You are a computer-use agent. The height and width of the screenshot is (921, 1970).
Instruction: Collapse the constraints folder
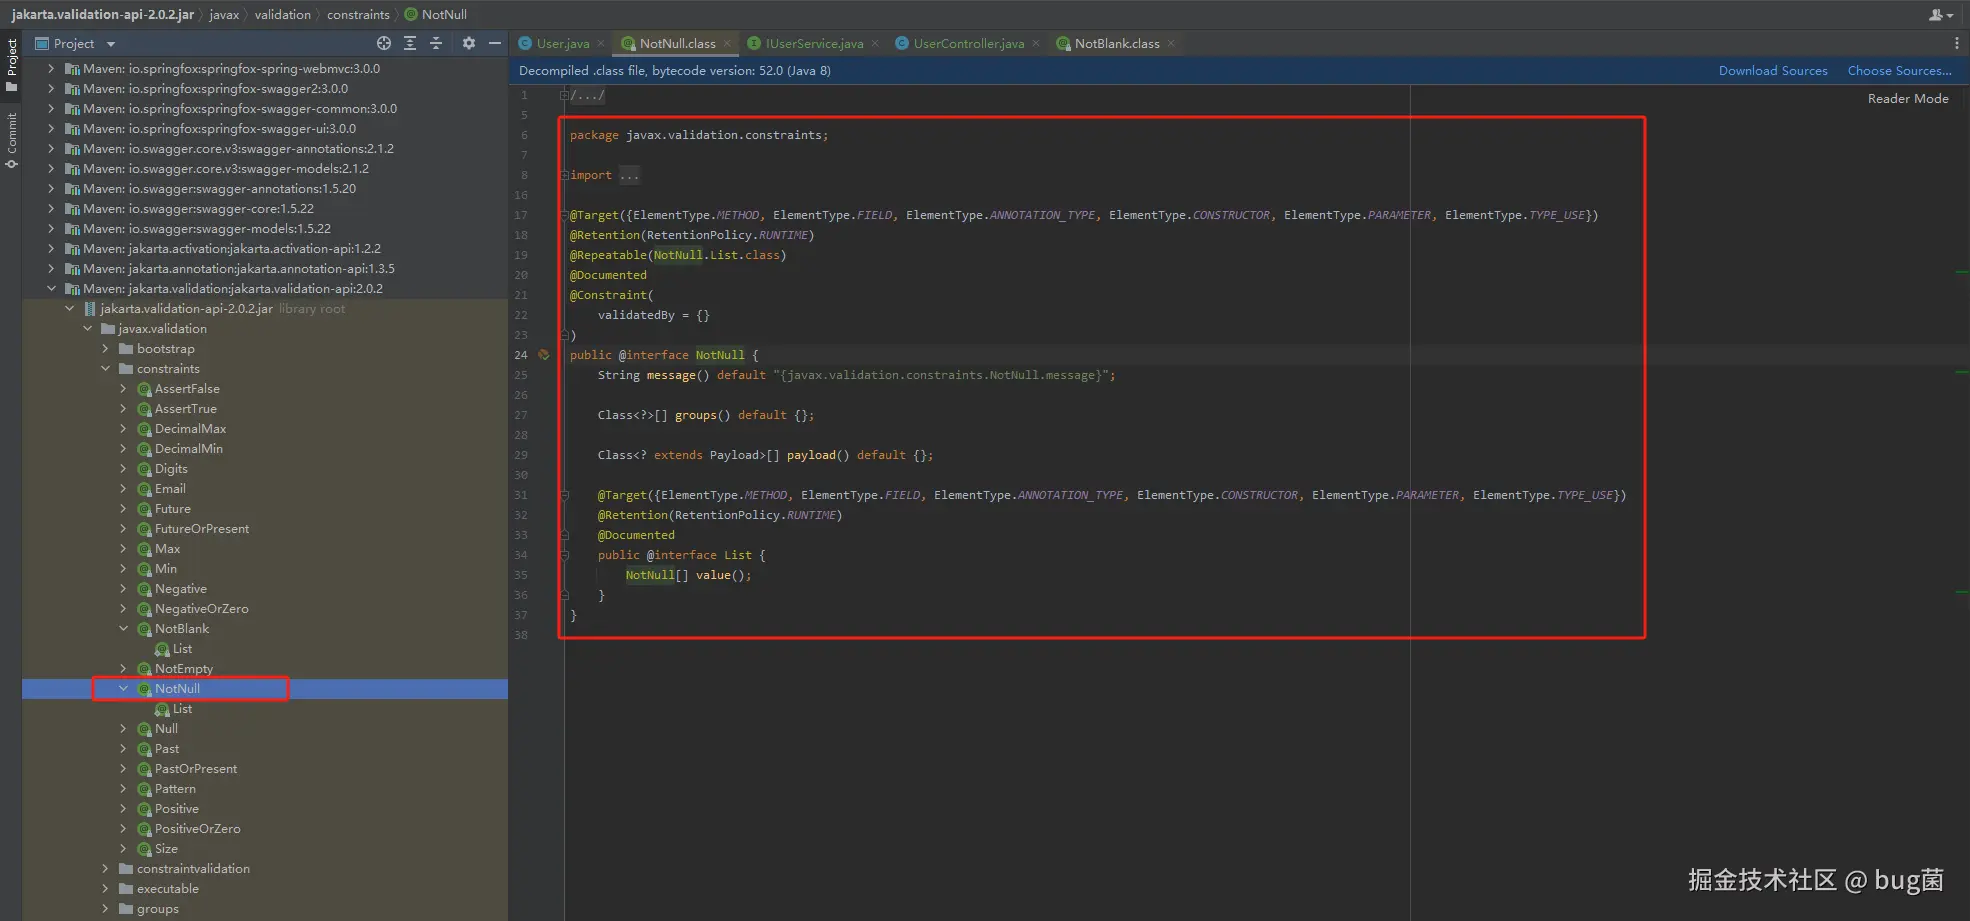[105, 369]
